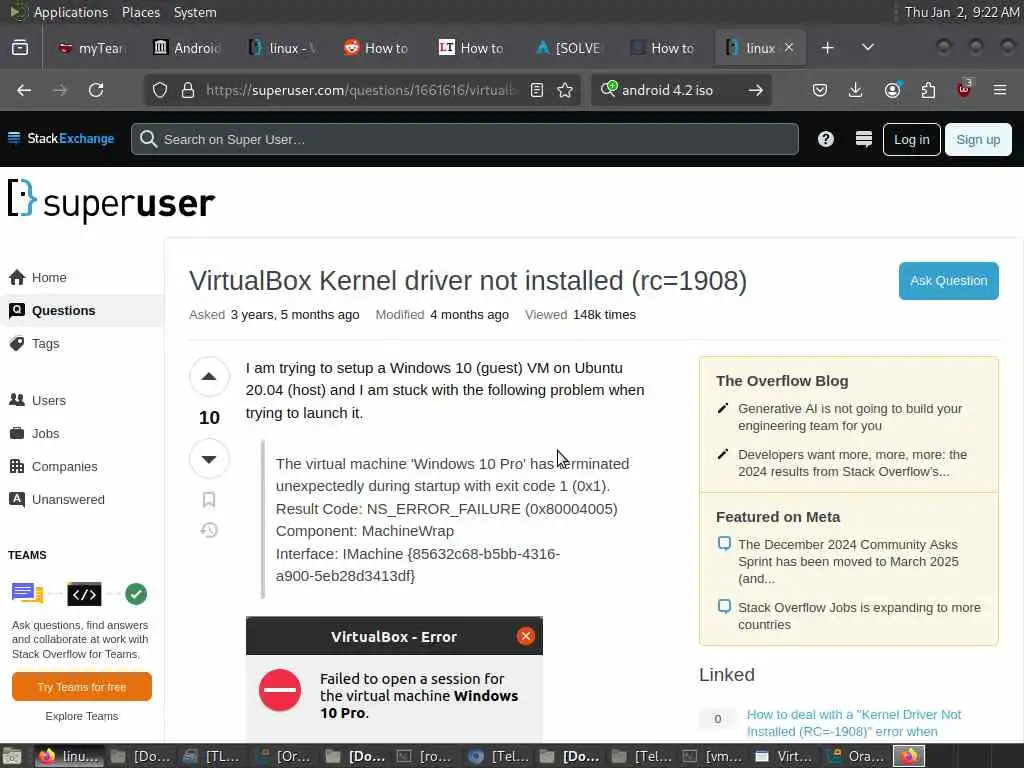The height and width of the screenshot is (768, 1024).
Task: Save the question with bookmark icon
Action: (x=209, y=500)
